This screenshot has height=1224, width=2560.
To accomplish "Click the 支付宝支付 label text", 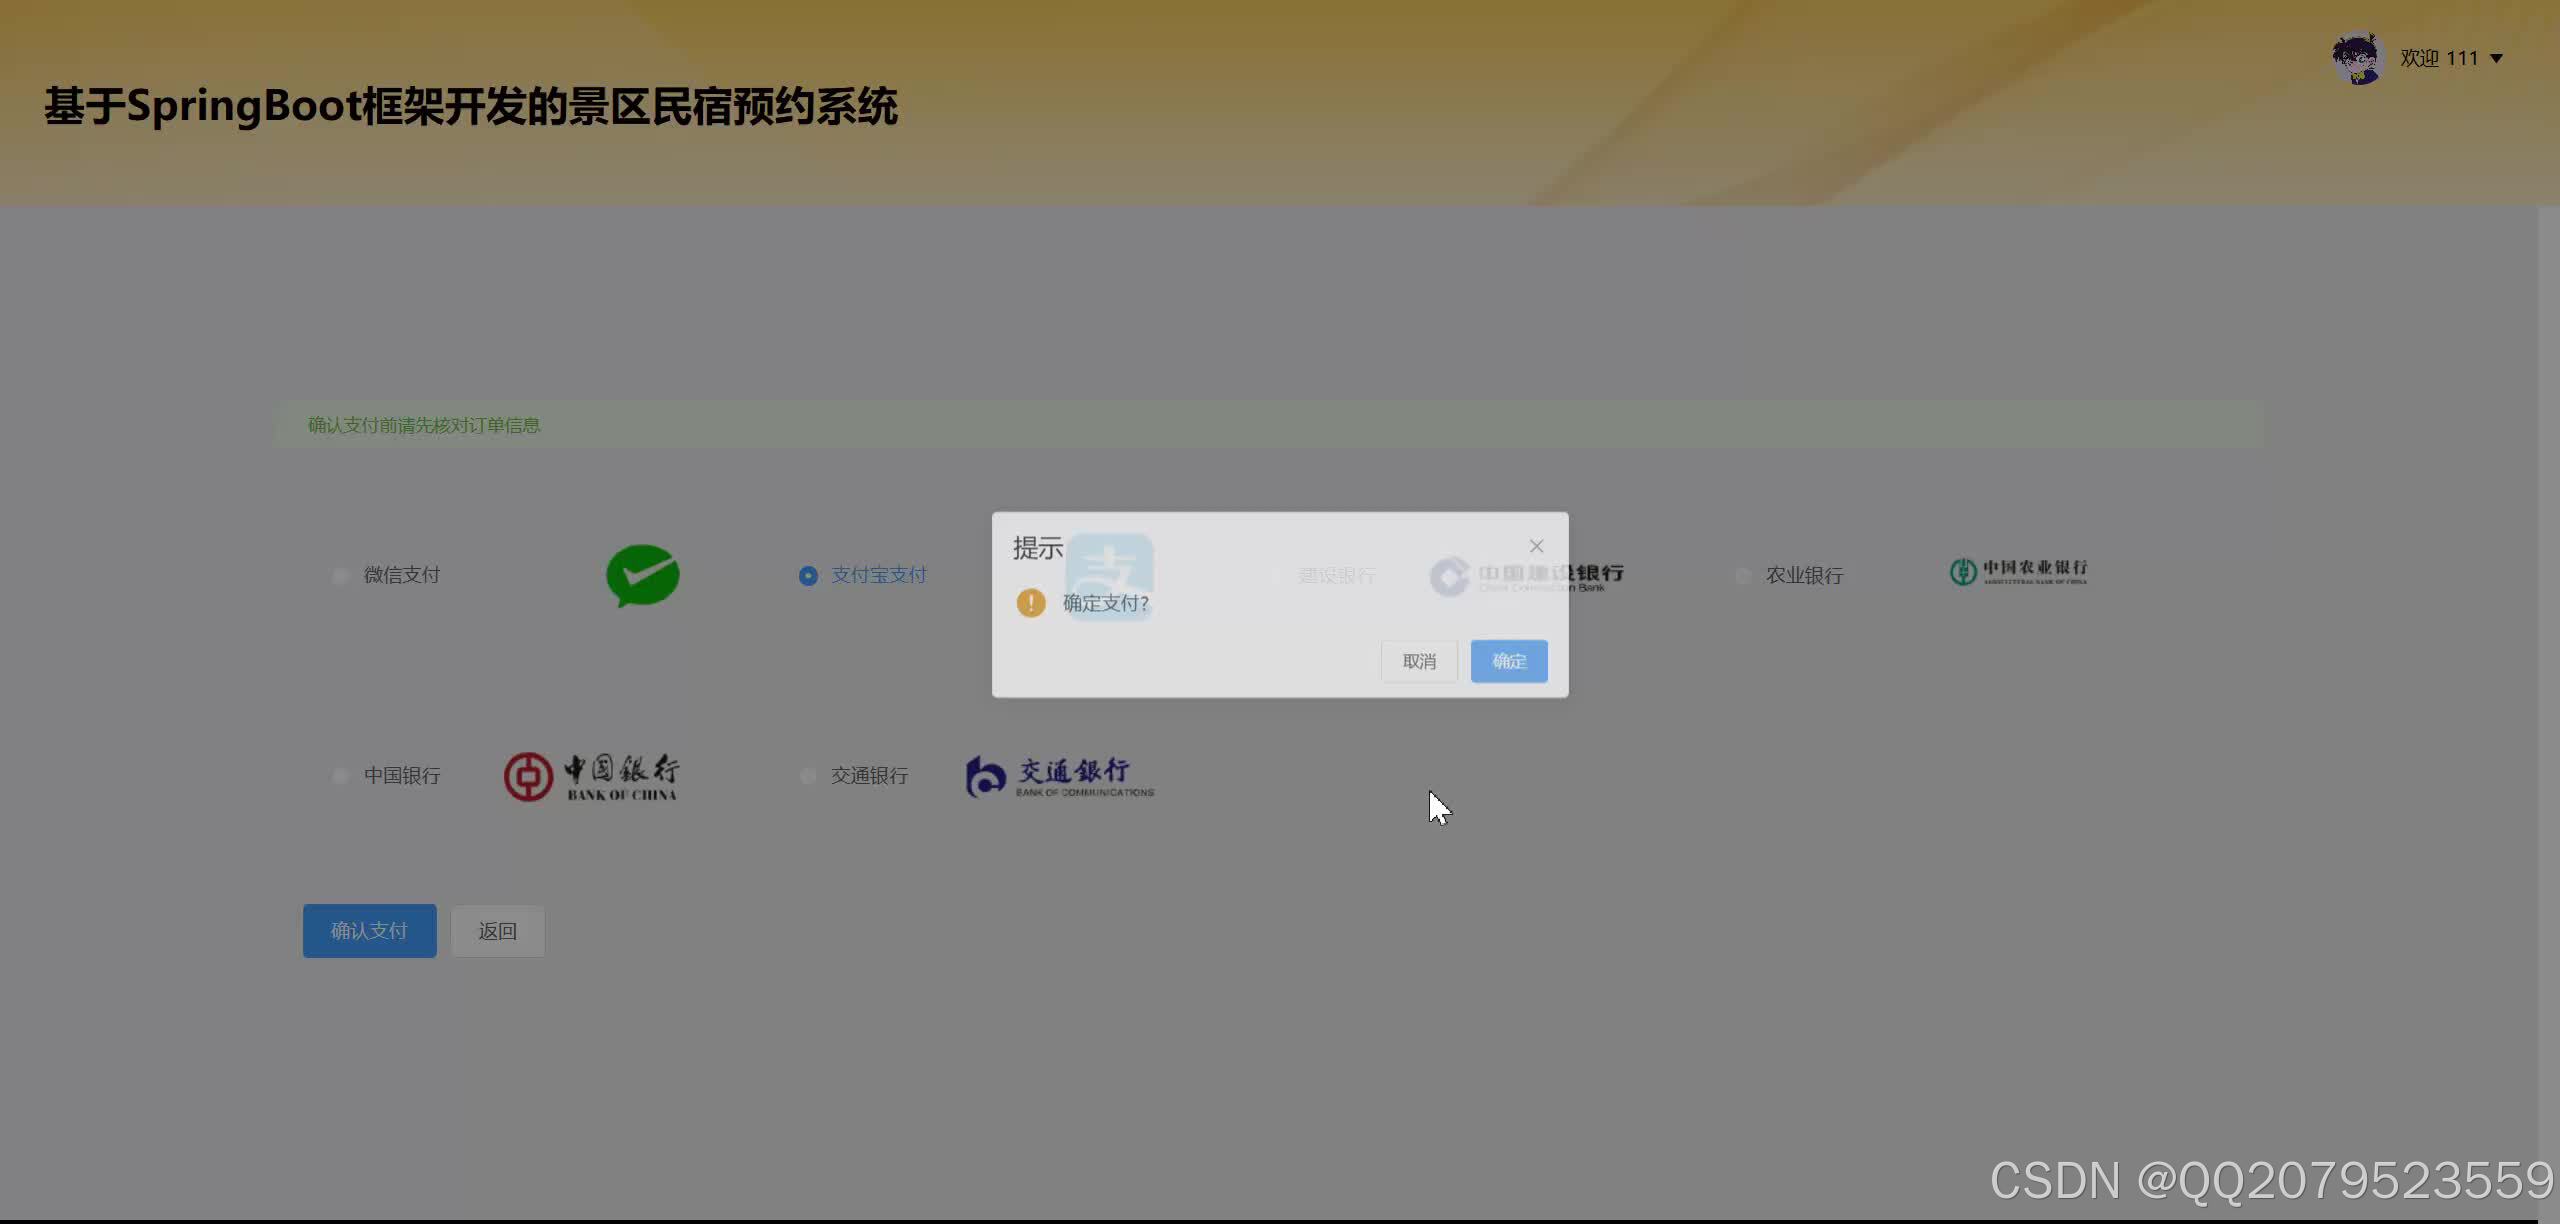I will coord(879,575).
